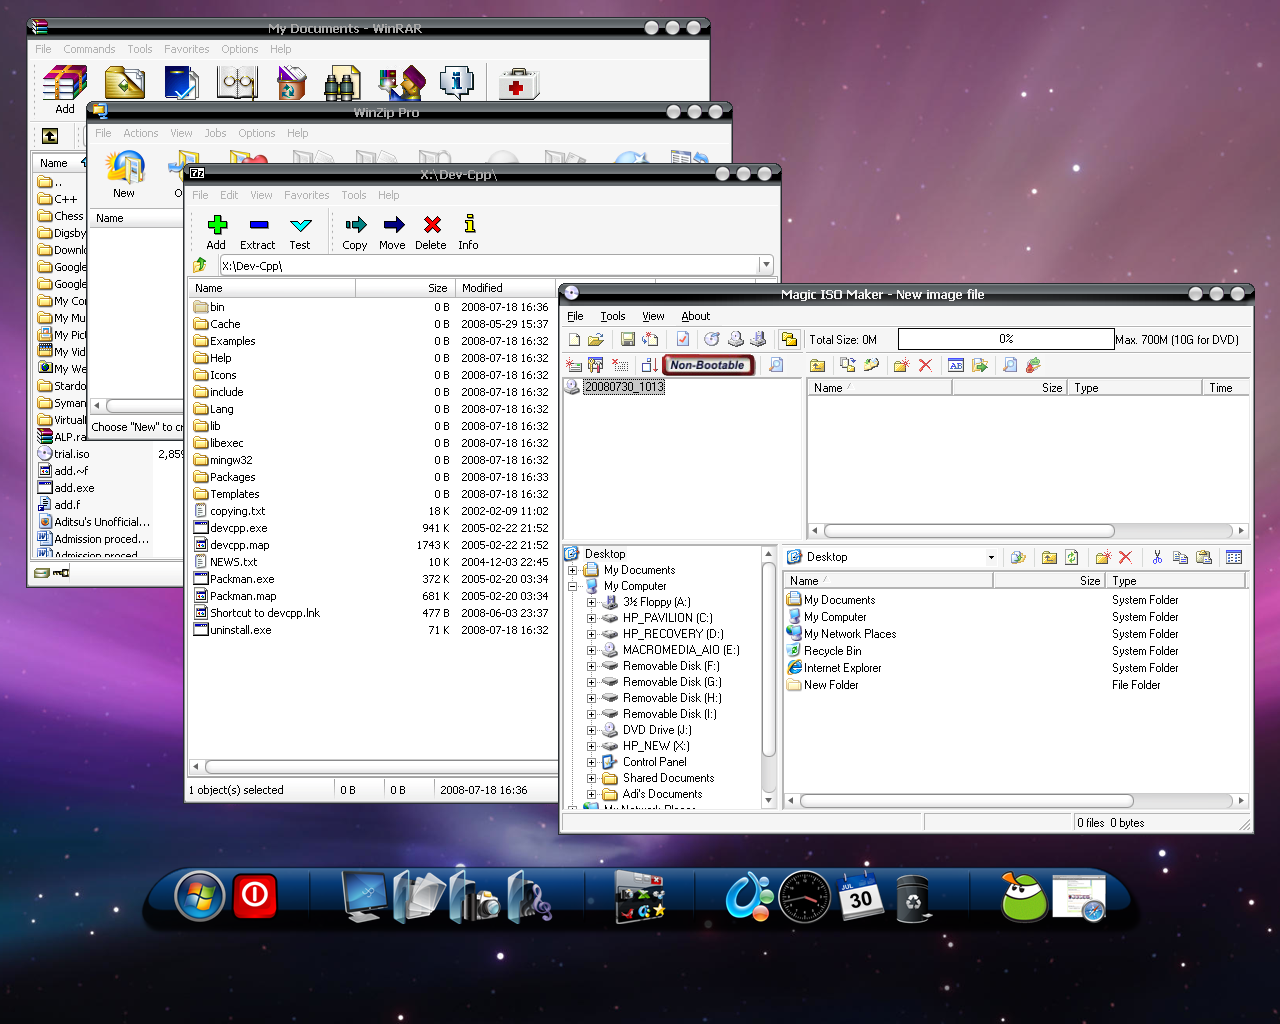Click the 7-Zip Extract toolbar icon

[x=258, y=226]
